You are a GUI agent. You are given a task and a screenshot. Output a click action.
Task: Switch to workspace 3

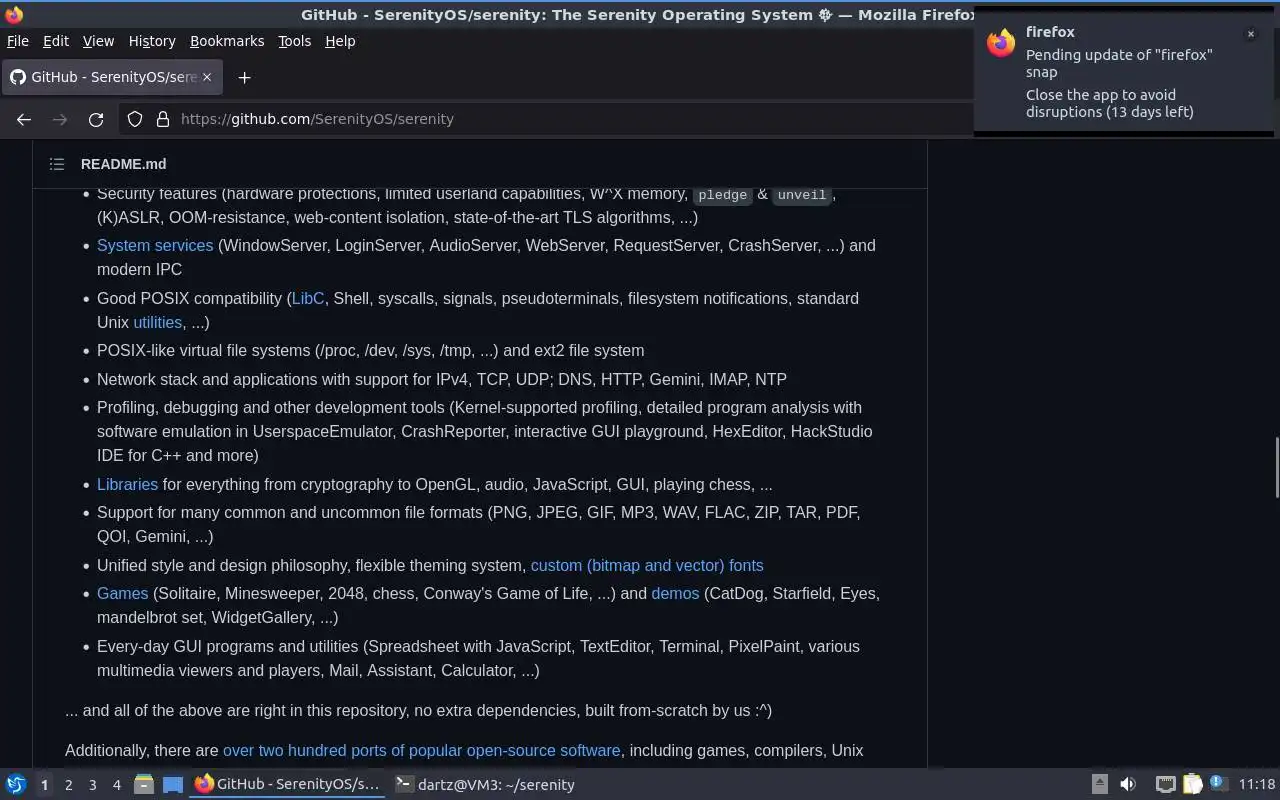[x=92, y=785]
